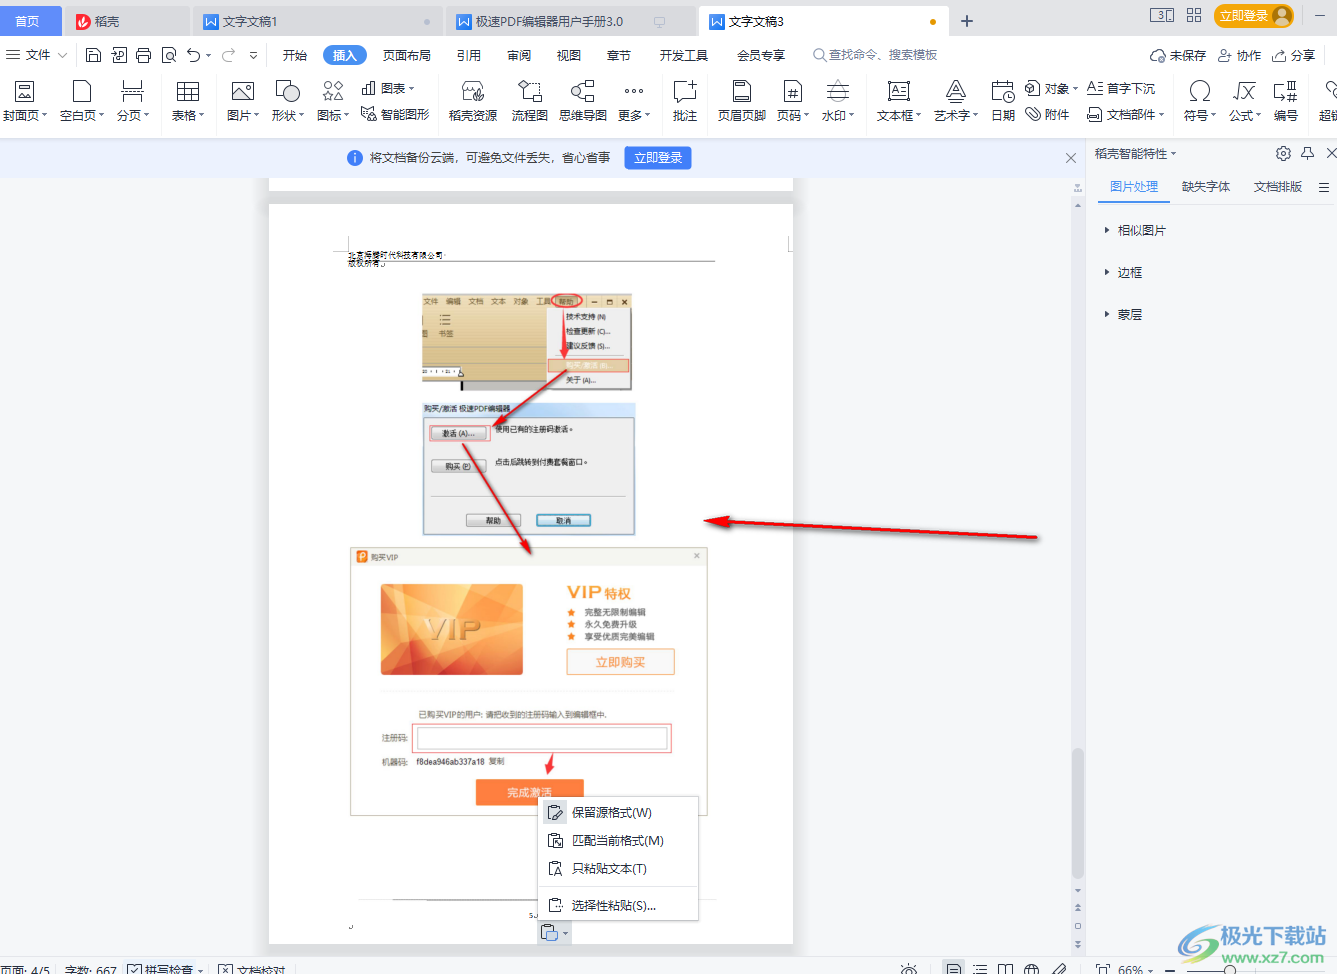
Task: Open Print Preview icon
Action: click(169, 55)
